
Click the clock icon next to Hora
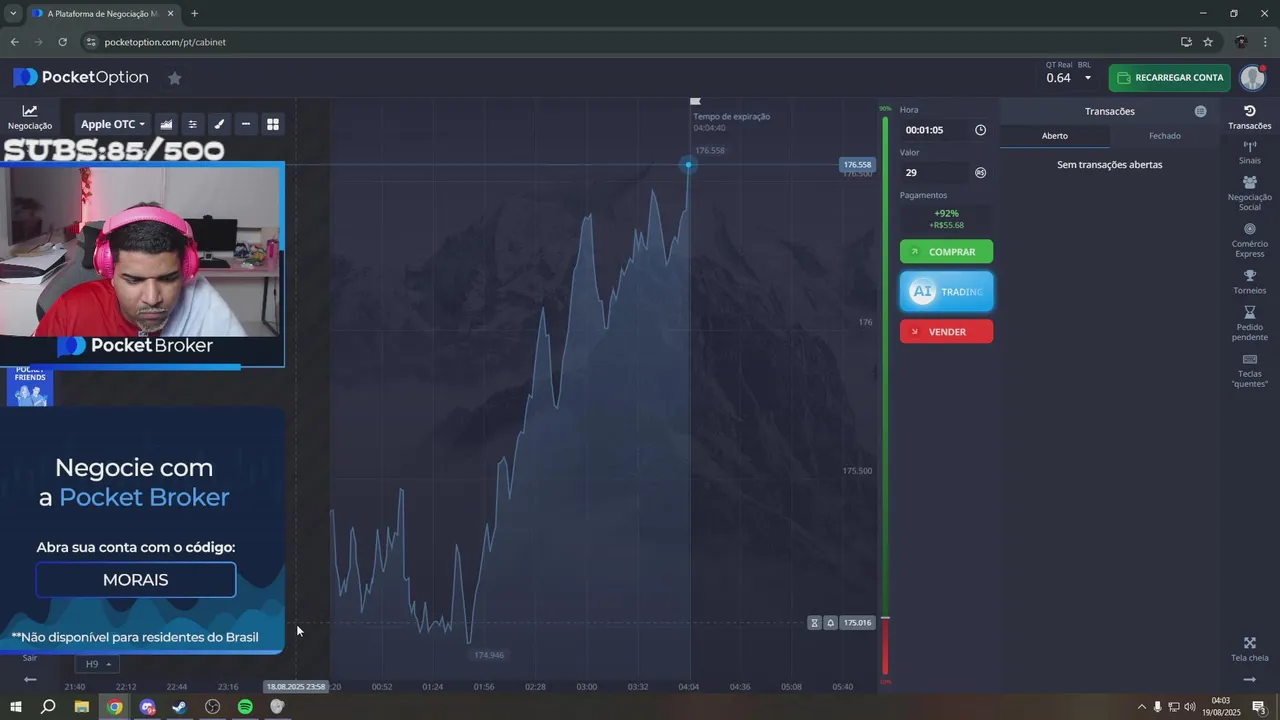(x=980, y=130)
